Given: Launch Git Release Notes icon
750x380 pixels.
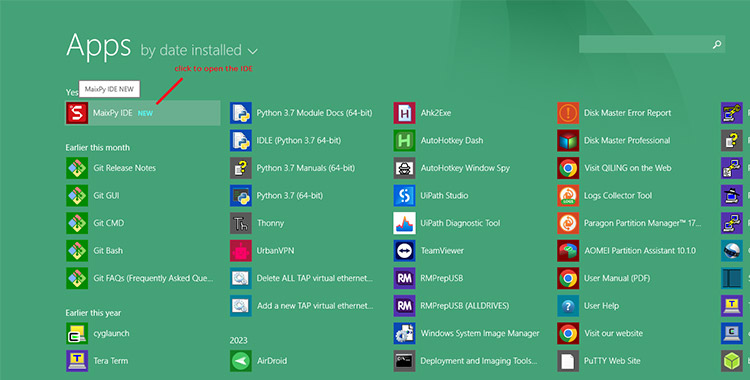Looking at the screenshot, I should click(x=77, y=168).
